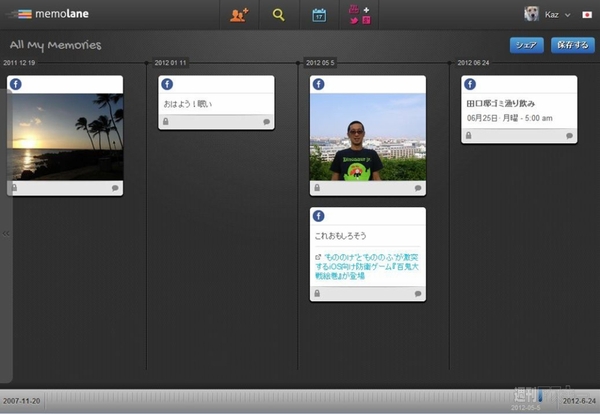This screenshot has width=600, height=414.
Task: Click the Kaz profile avatar
Action: pos(531,14)
